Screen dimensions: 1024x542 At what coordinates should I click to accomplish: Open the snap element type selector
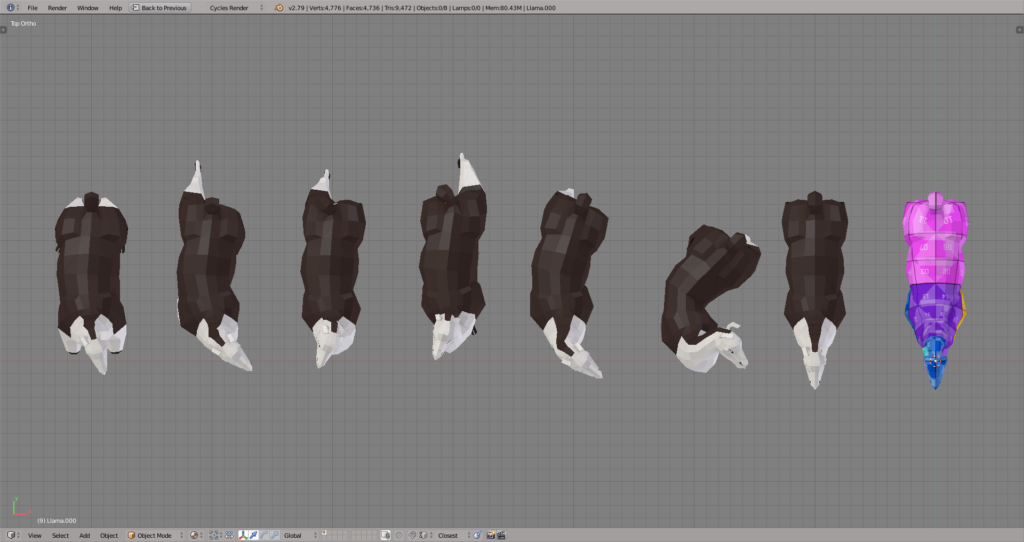point(426,535)
